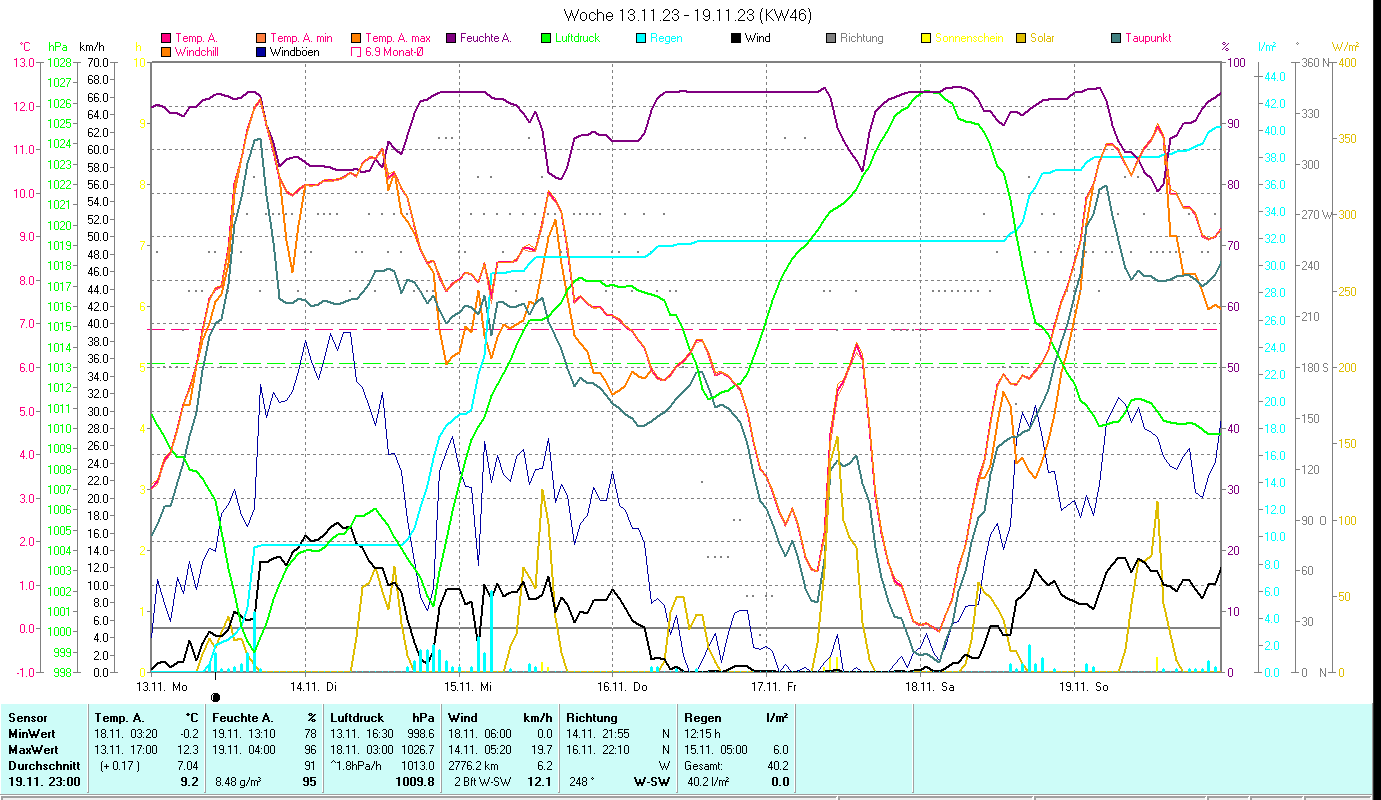Click the Solar legend label
The width and height of the screenshot is (1381, 800).
point(1043,39)
